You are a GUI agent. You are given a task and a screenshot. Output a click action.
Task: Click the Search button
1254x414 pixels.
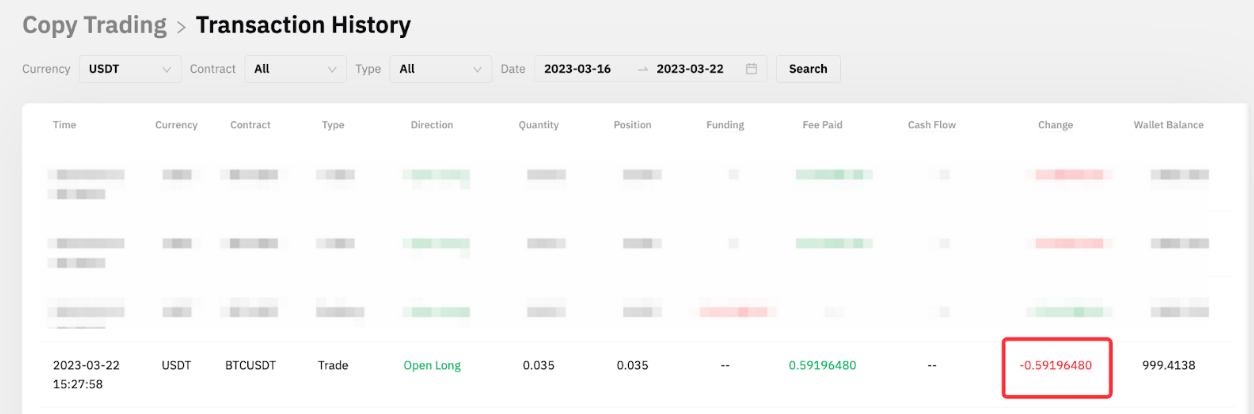click(x=808, y=69)
